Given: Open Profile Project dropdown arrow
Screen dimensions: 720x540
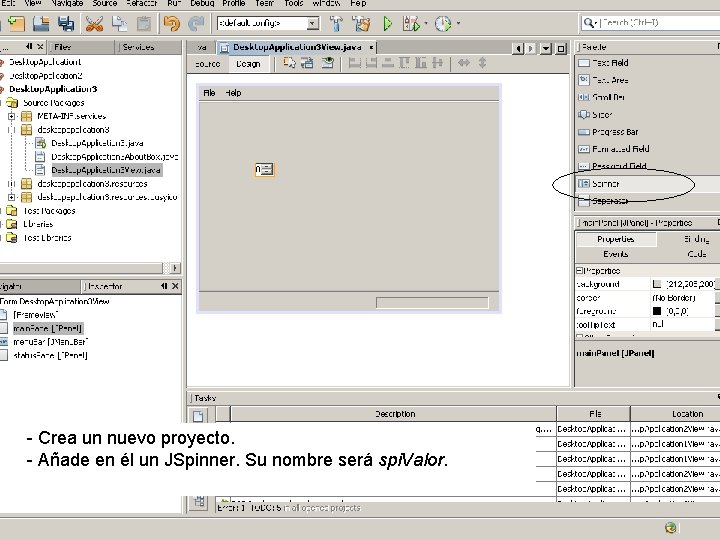Looking at the screenshot, I should [458, 23].
